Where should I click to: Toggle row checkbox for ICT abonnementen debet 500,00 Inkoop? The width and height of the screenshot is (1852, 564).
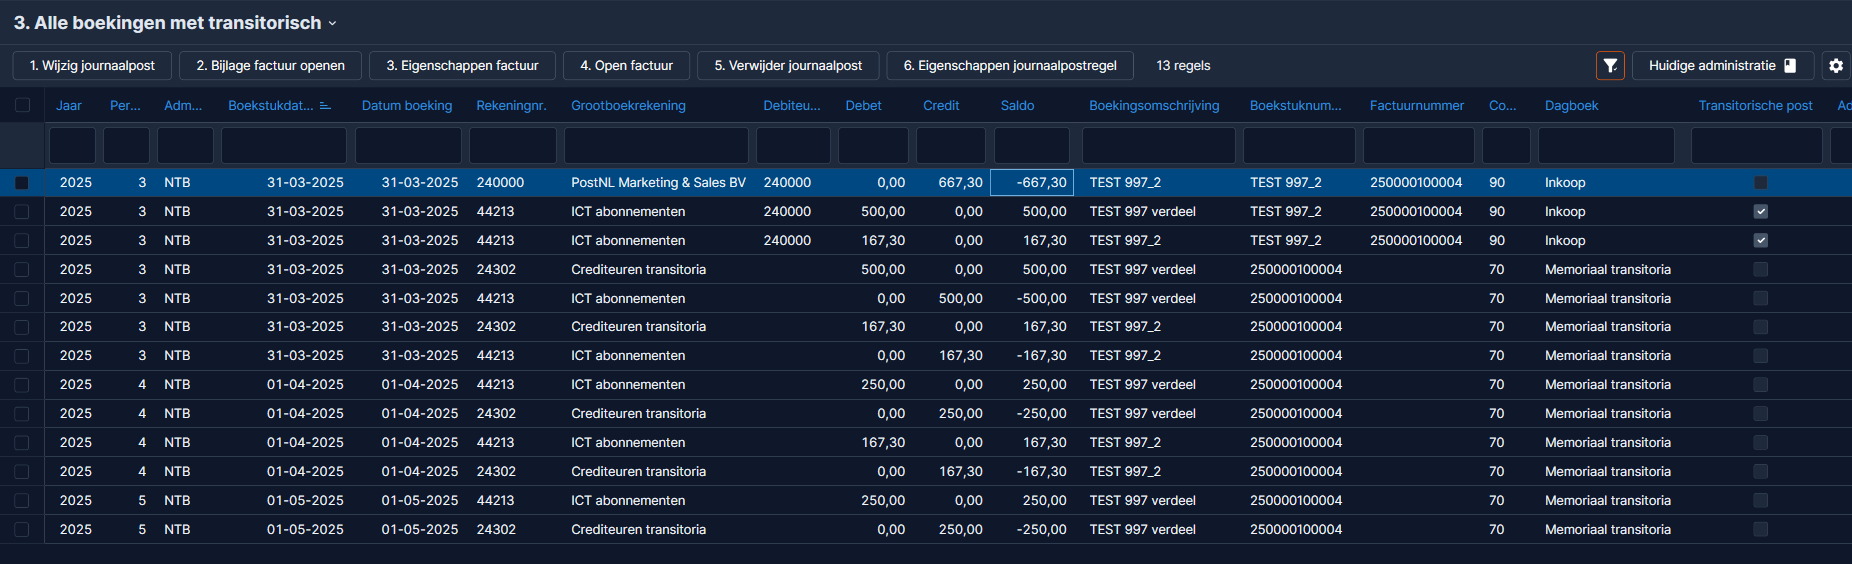(22, 212)
